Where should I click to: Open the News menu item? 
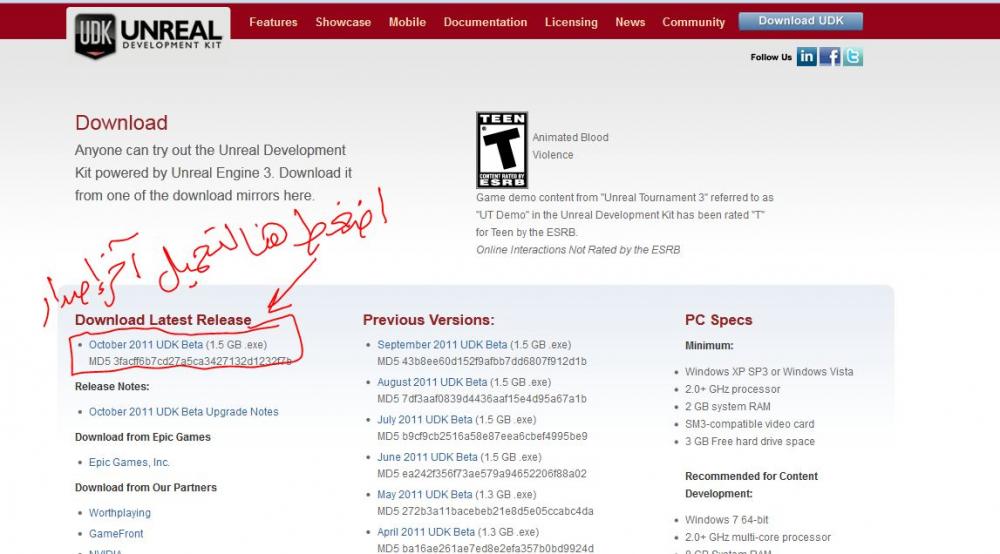630,22
